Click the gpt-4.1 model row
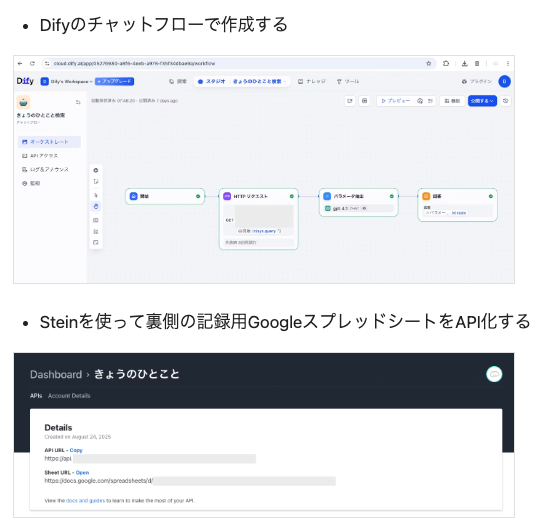The width and height of the screenshot is (539, 532). click(x=359, y=208)
